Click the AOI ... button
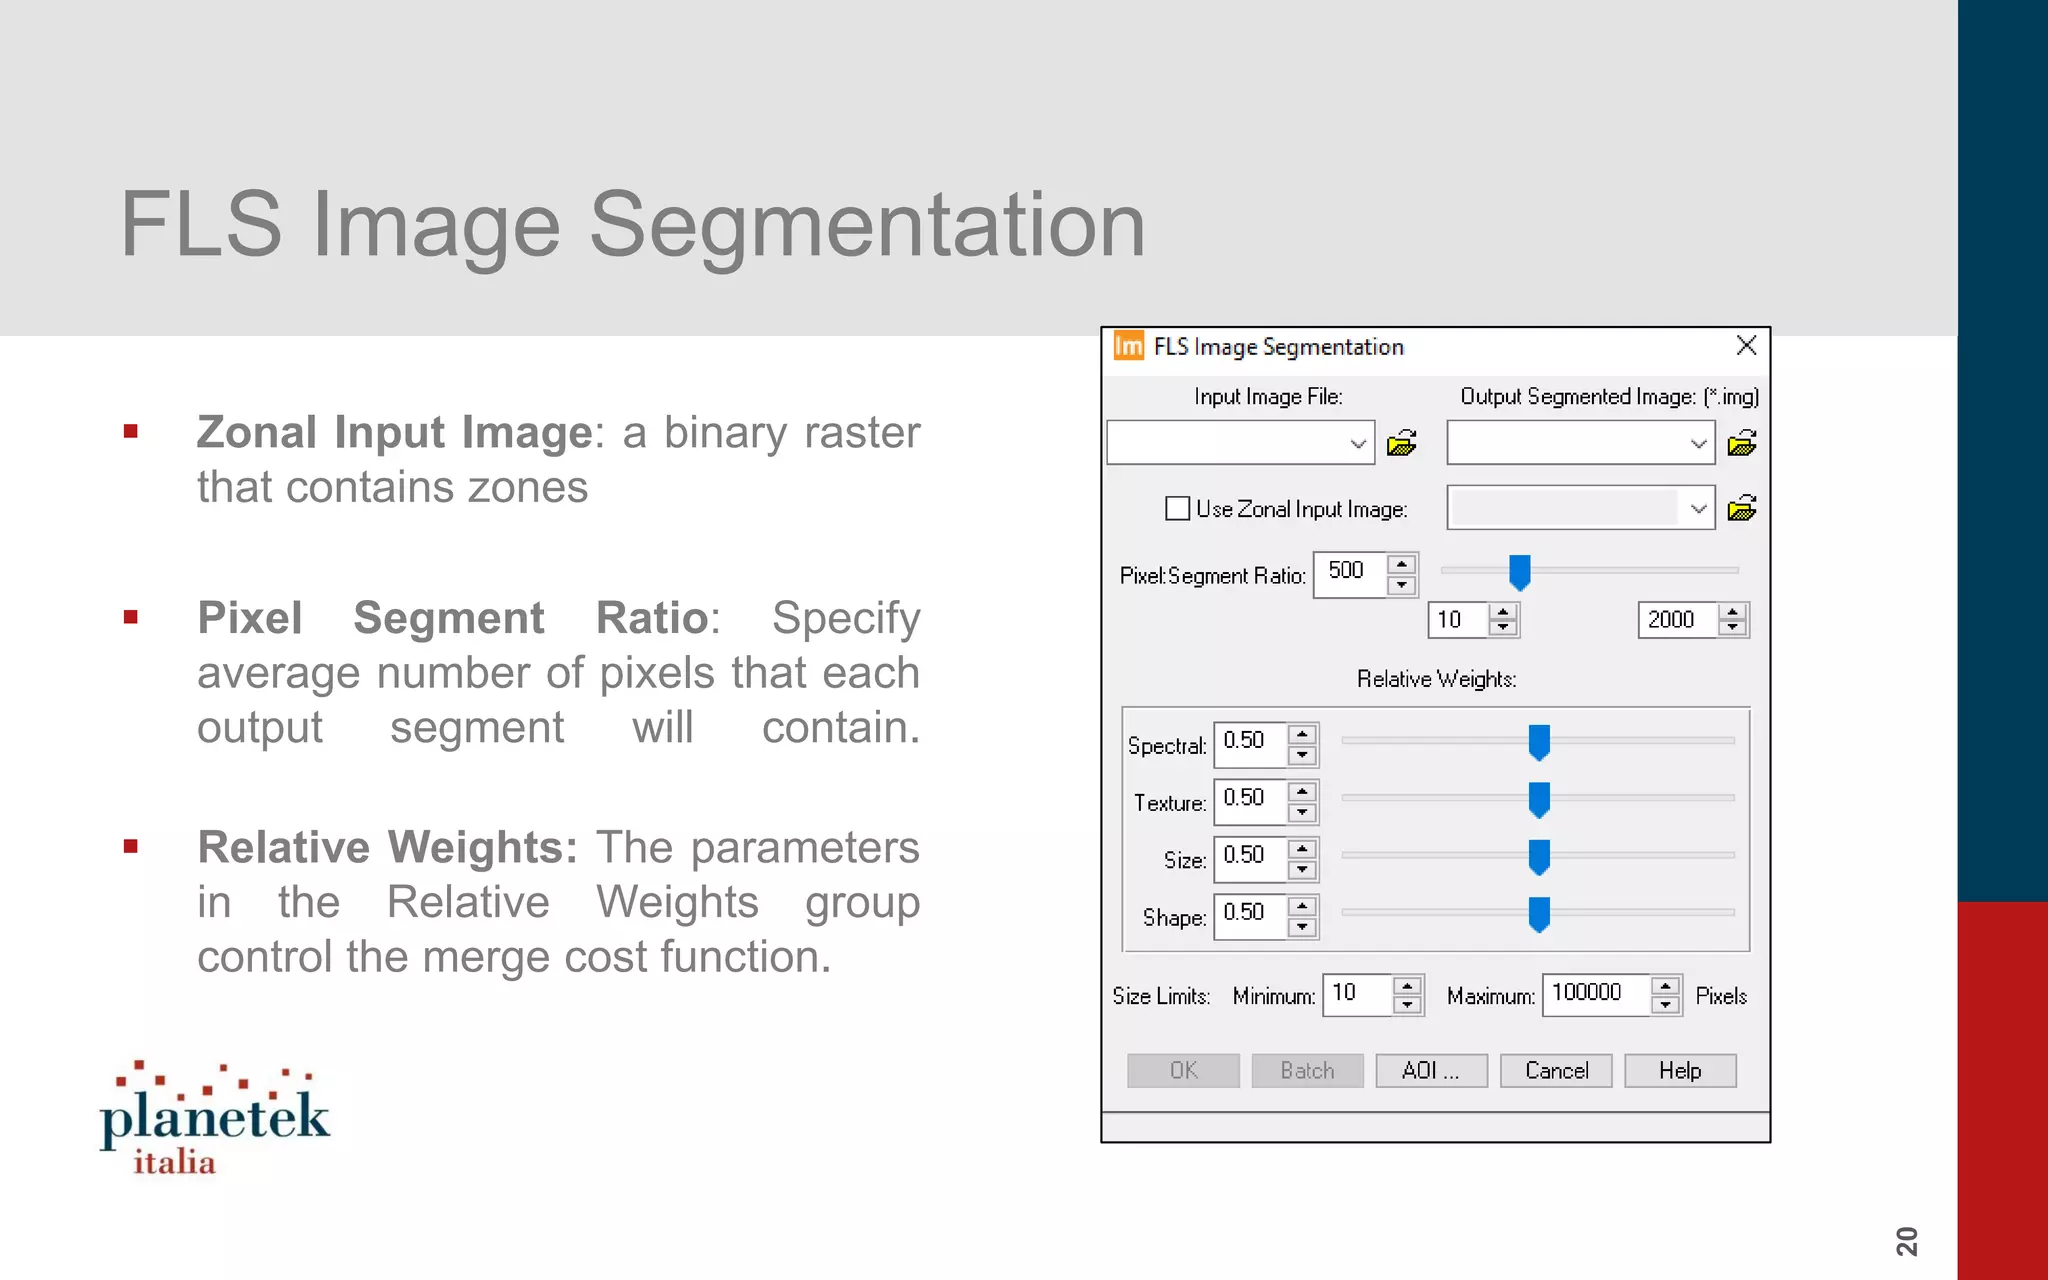 point(1430,1070)
